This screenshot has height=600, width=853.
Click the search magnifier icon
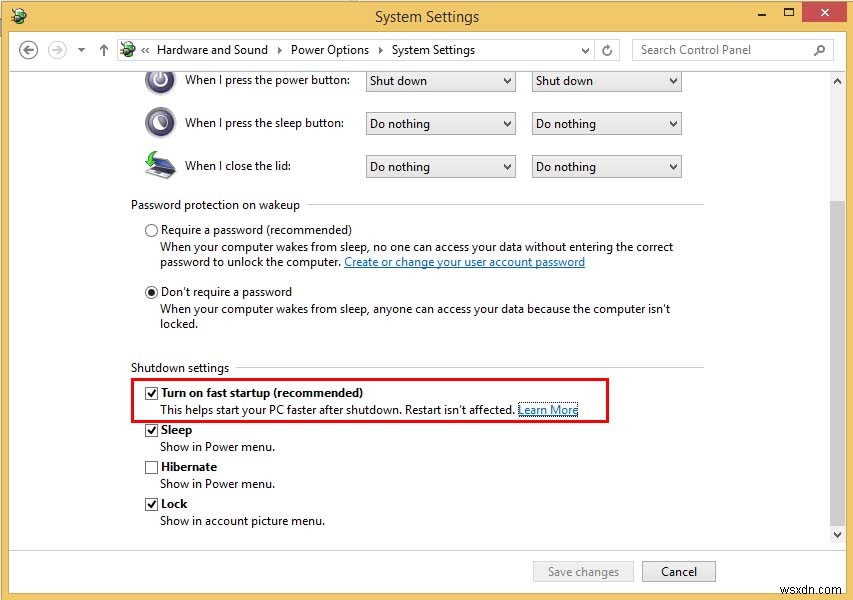pos(818,50)
